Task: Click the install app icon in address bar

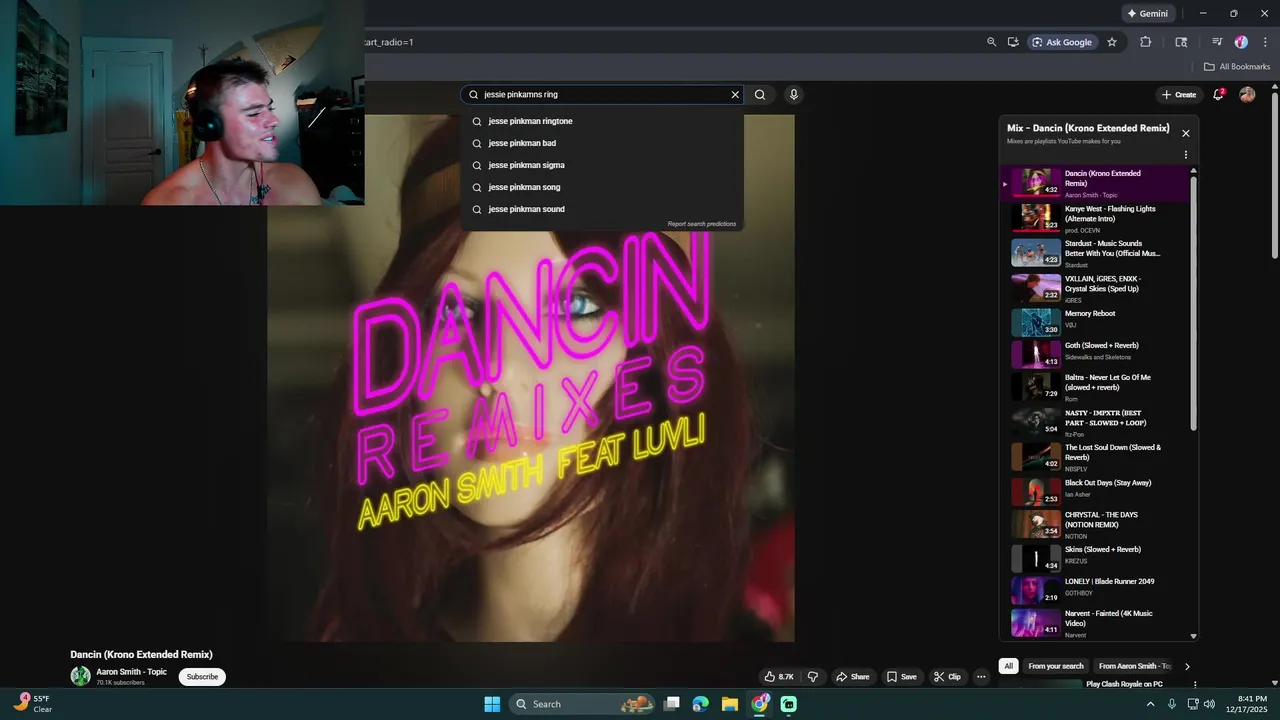Action: (x=1013, y=42)
